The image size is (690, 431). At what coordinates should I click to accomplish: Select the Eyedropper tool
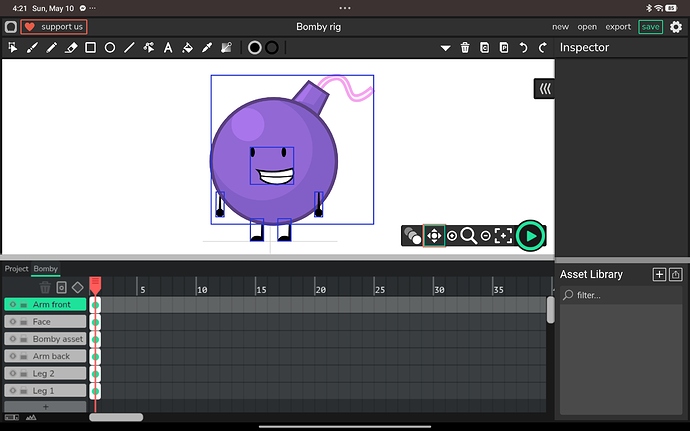coord(206,48)
